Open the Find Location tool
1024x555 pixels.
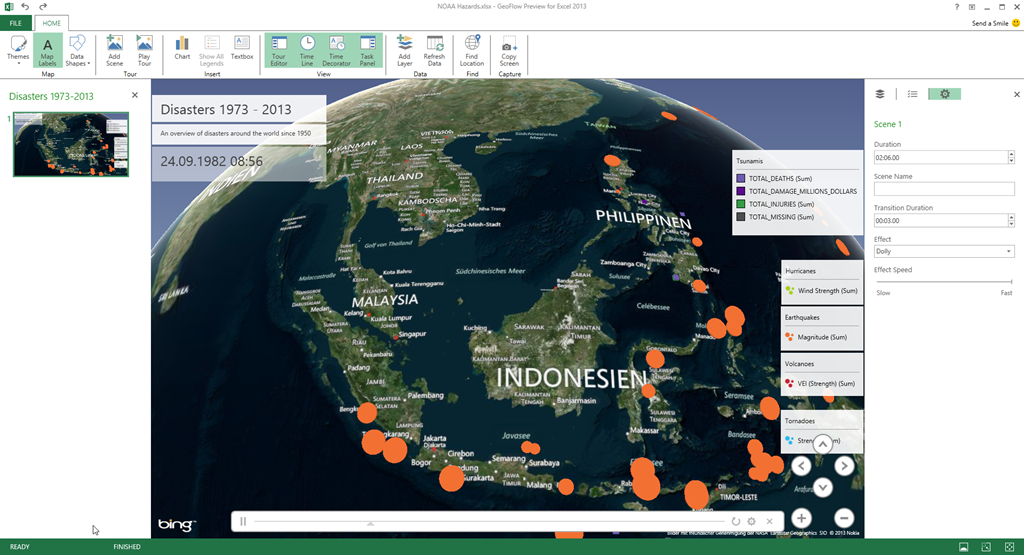472,49
